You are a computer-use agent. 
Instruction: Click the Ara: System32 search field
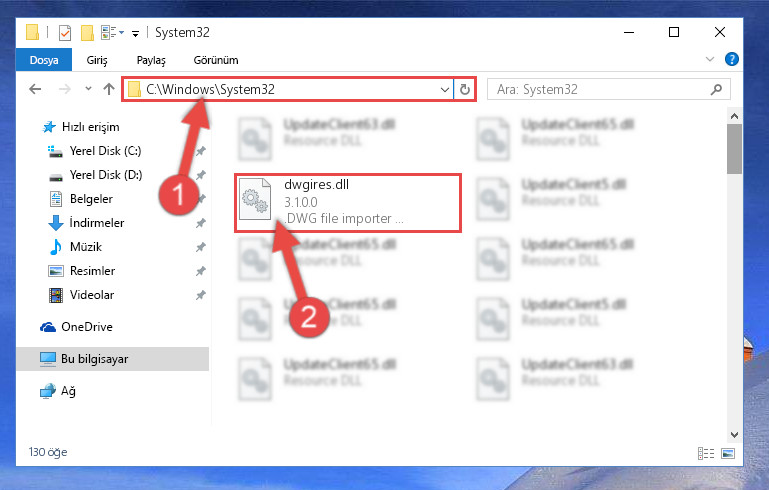(x=602, y=89)
